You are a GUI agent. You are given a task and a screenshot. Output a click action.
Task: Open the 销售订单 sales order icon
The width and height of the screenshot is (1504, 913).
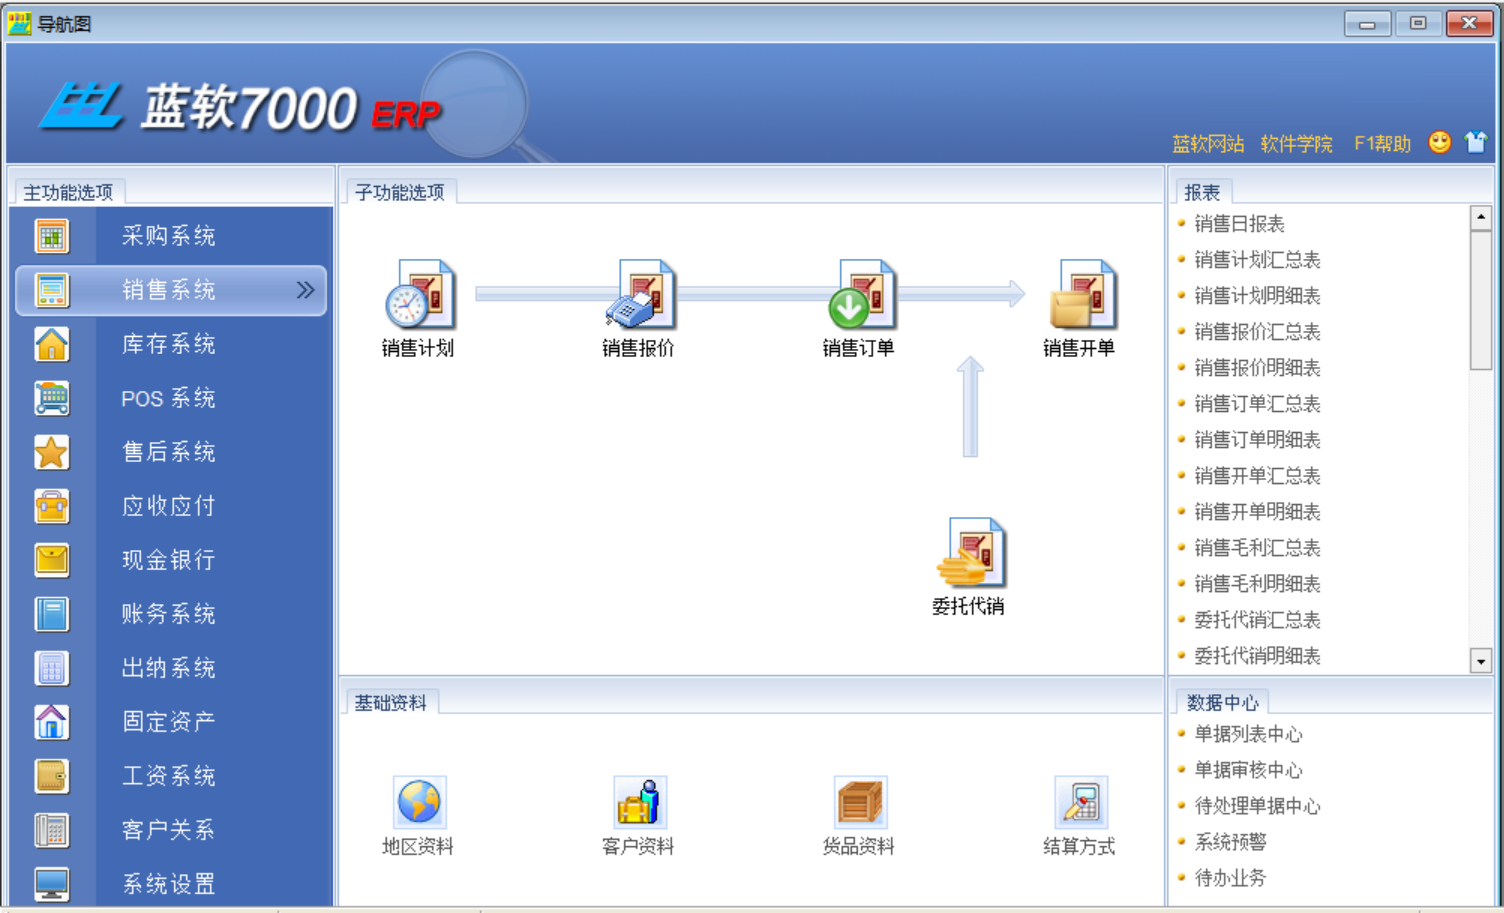[x=860, y=295]
